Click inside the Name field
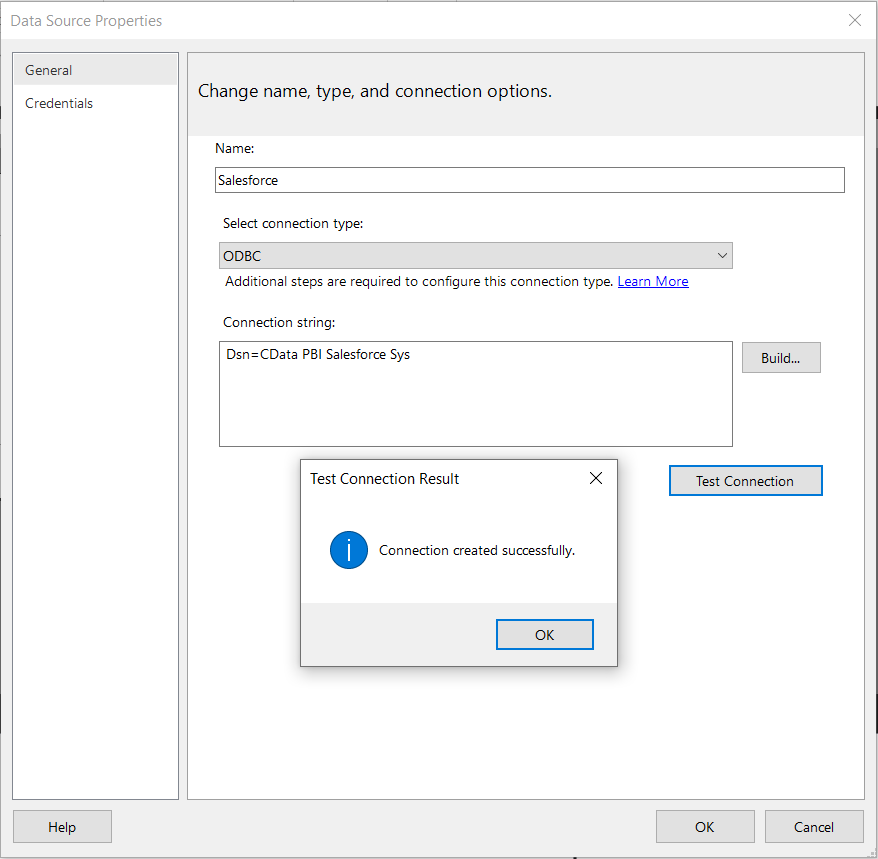878x859 pixels. tap(530, 180)
